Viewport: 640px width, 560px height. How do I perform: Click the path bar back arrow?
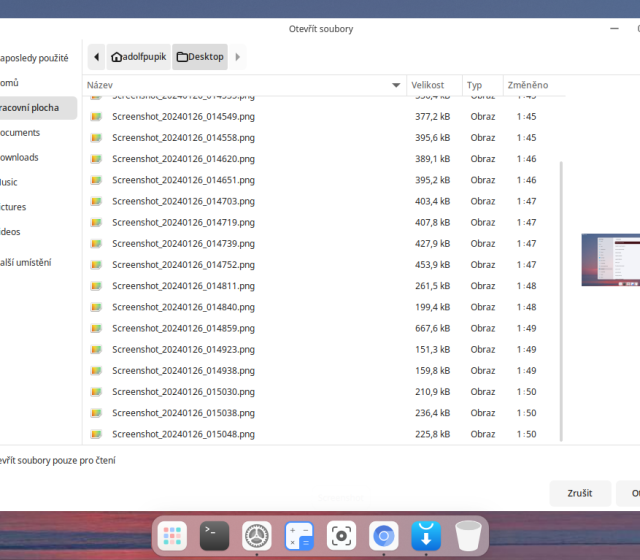[x=97, y=57]
